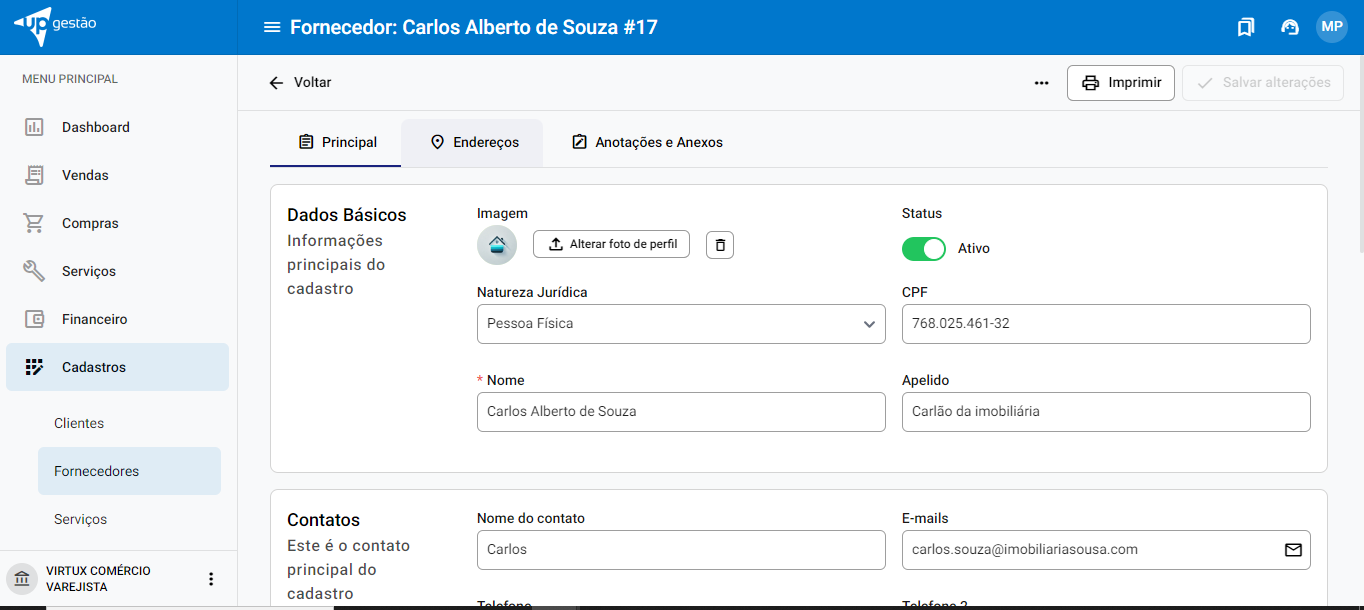The height and width of the screenshot is (610, 1364).
Task: Click the Apelido input field
Action: [x=1105, y=412]
